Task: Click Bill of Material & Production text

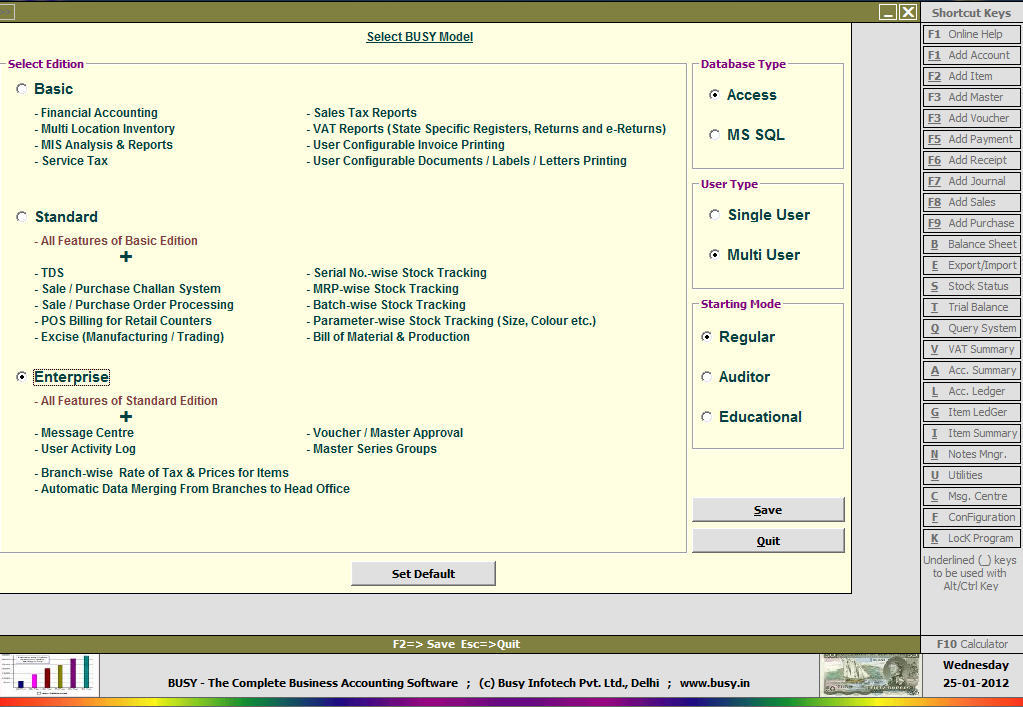Action: click(391, 337)
